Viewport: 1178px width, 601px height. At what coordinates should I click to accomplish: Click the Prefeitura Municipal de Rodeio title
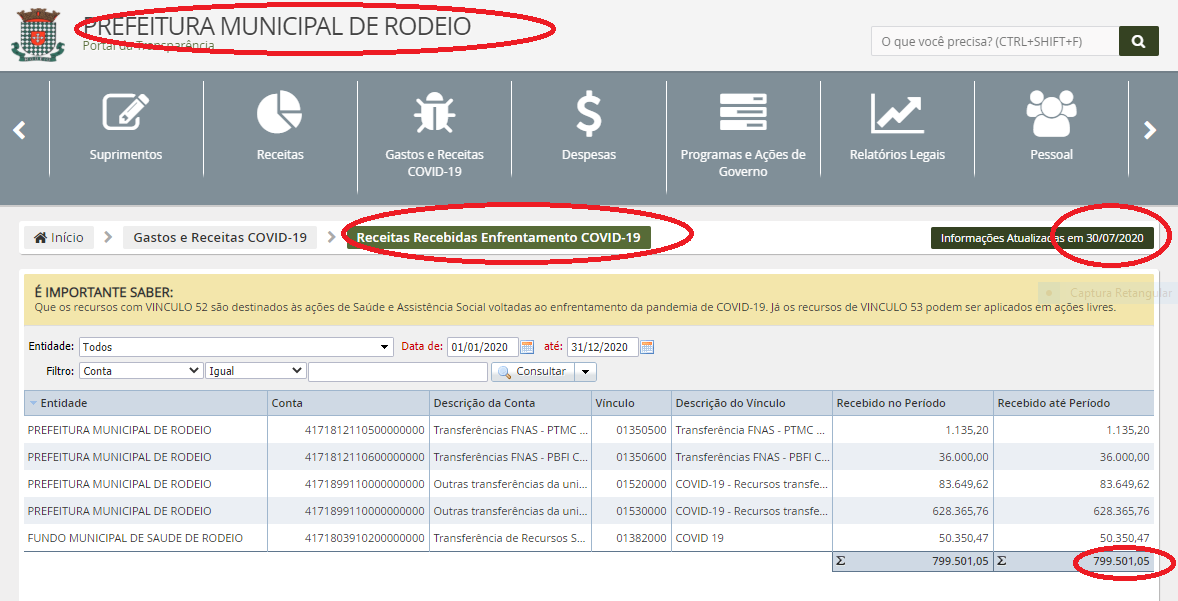click(x=277, y=26)
